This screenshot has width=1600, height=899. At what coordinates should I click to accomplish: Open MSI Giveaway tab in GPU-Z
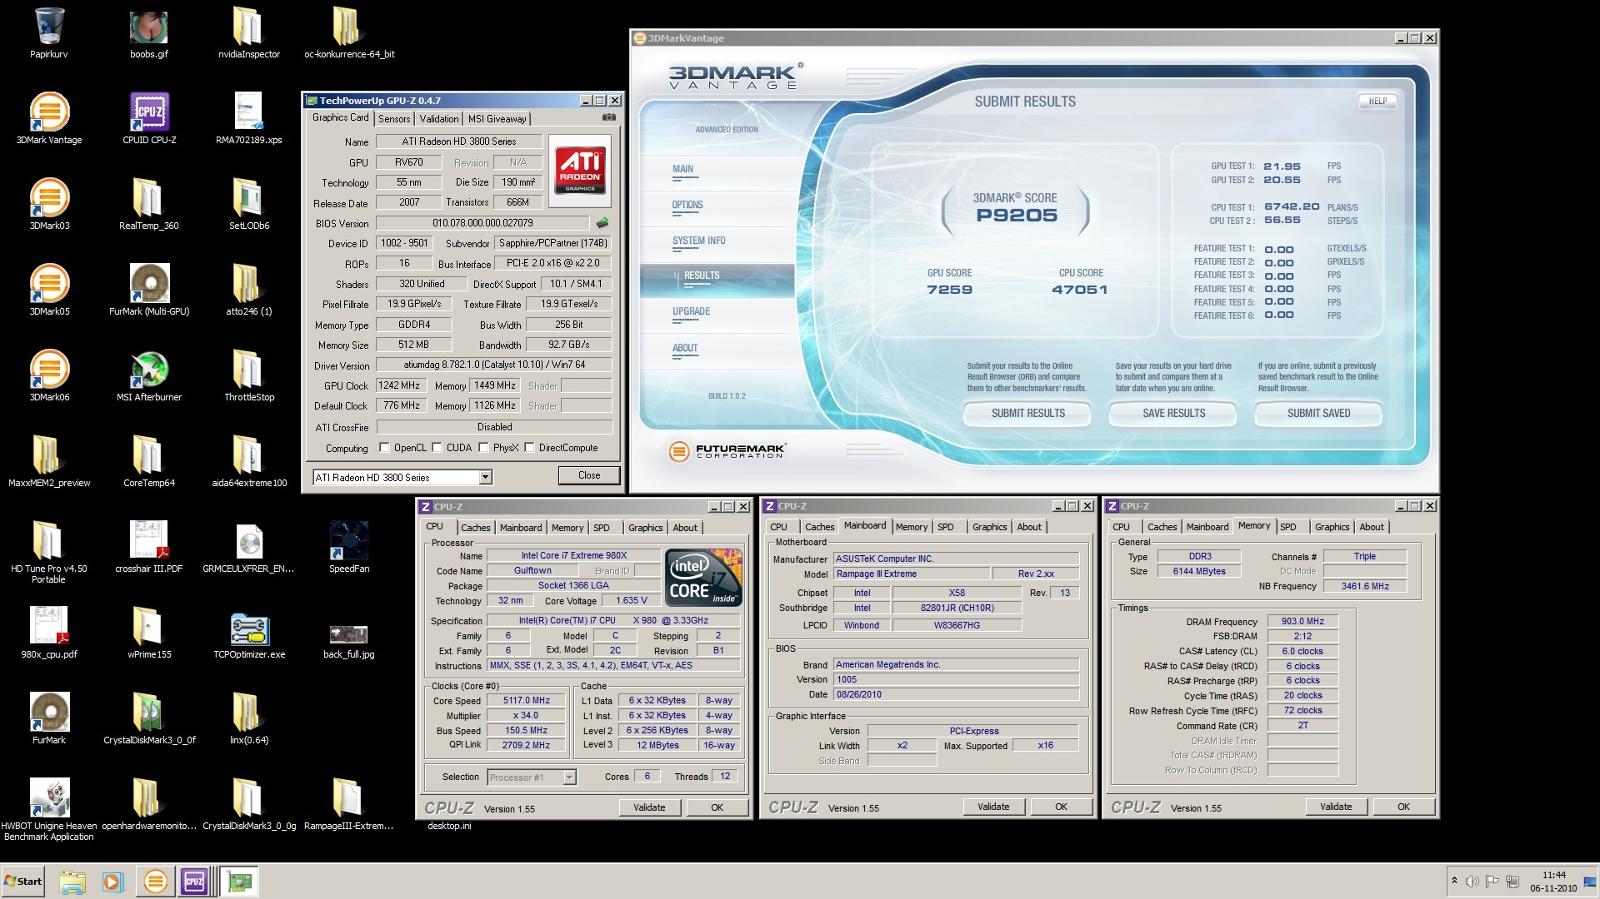(497, 118)
